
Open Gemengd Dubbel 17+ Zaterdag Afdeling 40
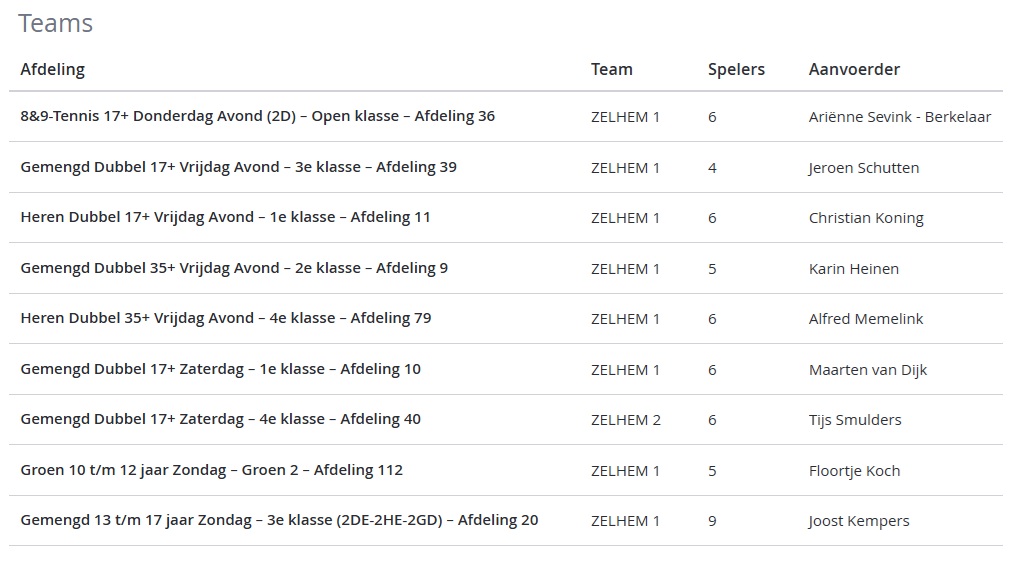tap(220, 419)
